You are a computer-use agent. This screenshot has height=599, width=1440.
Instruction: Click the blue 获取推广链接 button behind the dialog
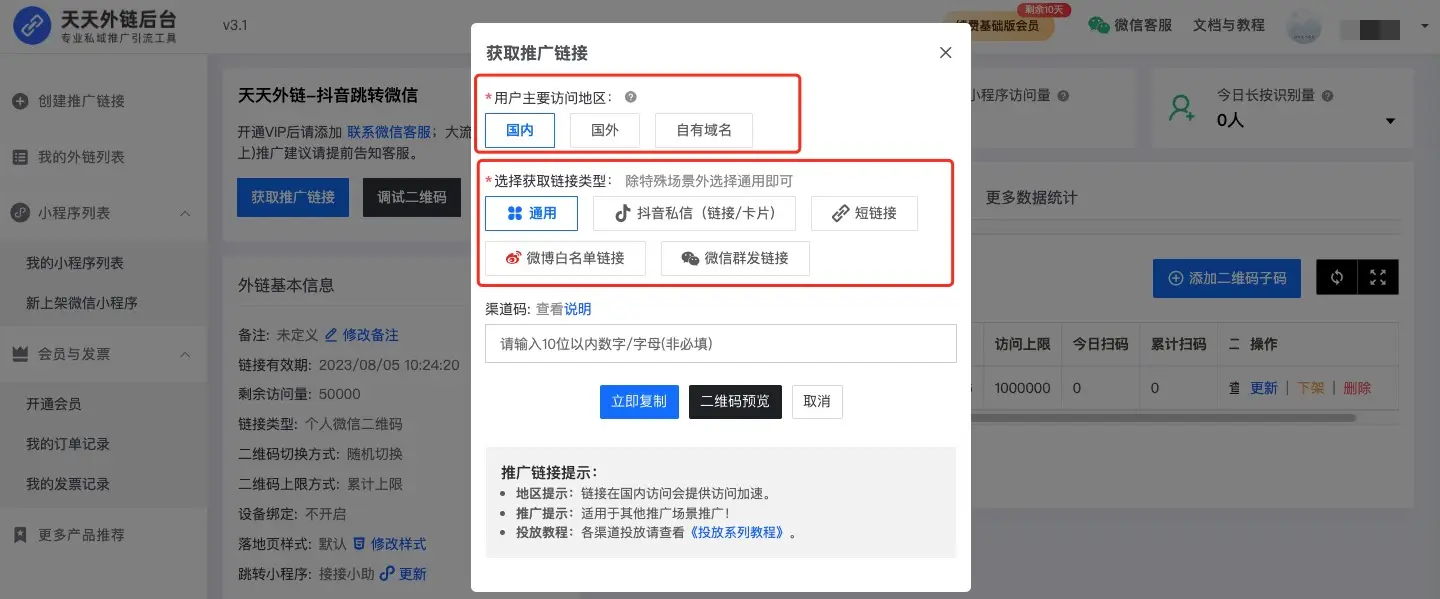(293, 197)
